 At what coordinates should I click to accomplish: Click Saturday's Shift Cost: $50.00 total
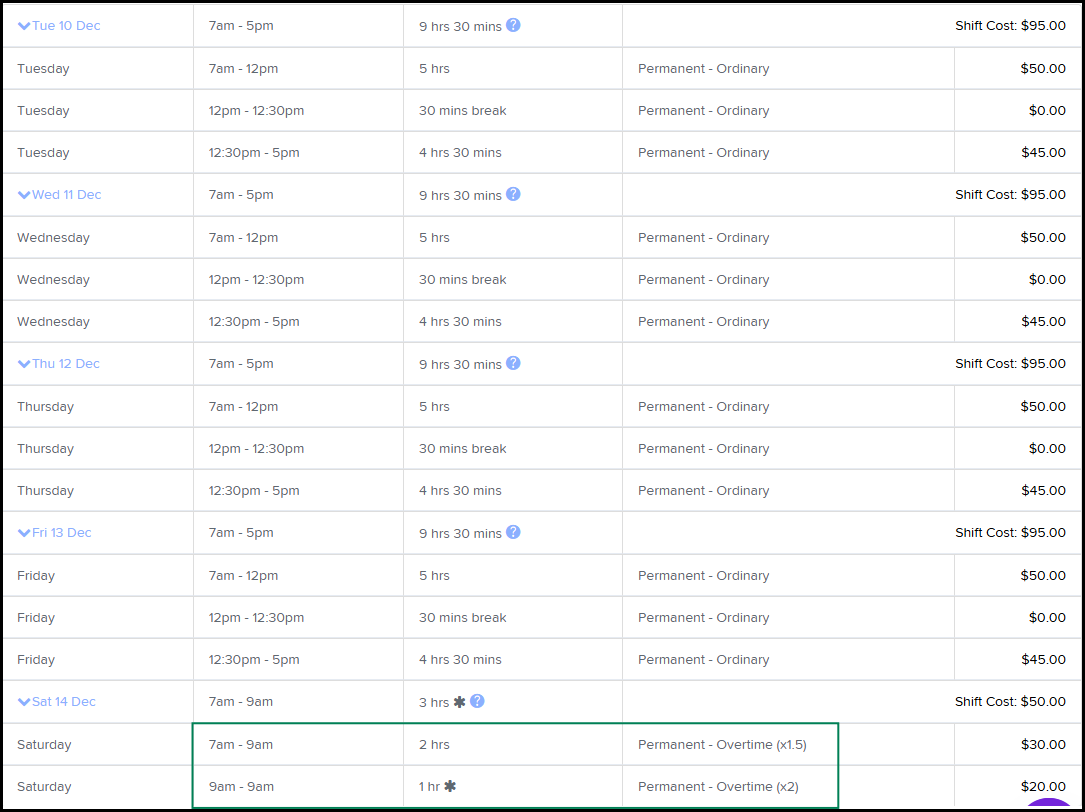click(1010, 702)
